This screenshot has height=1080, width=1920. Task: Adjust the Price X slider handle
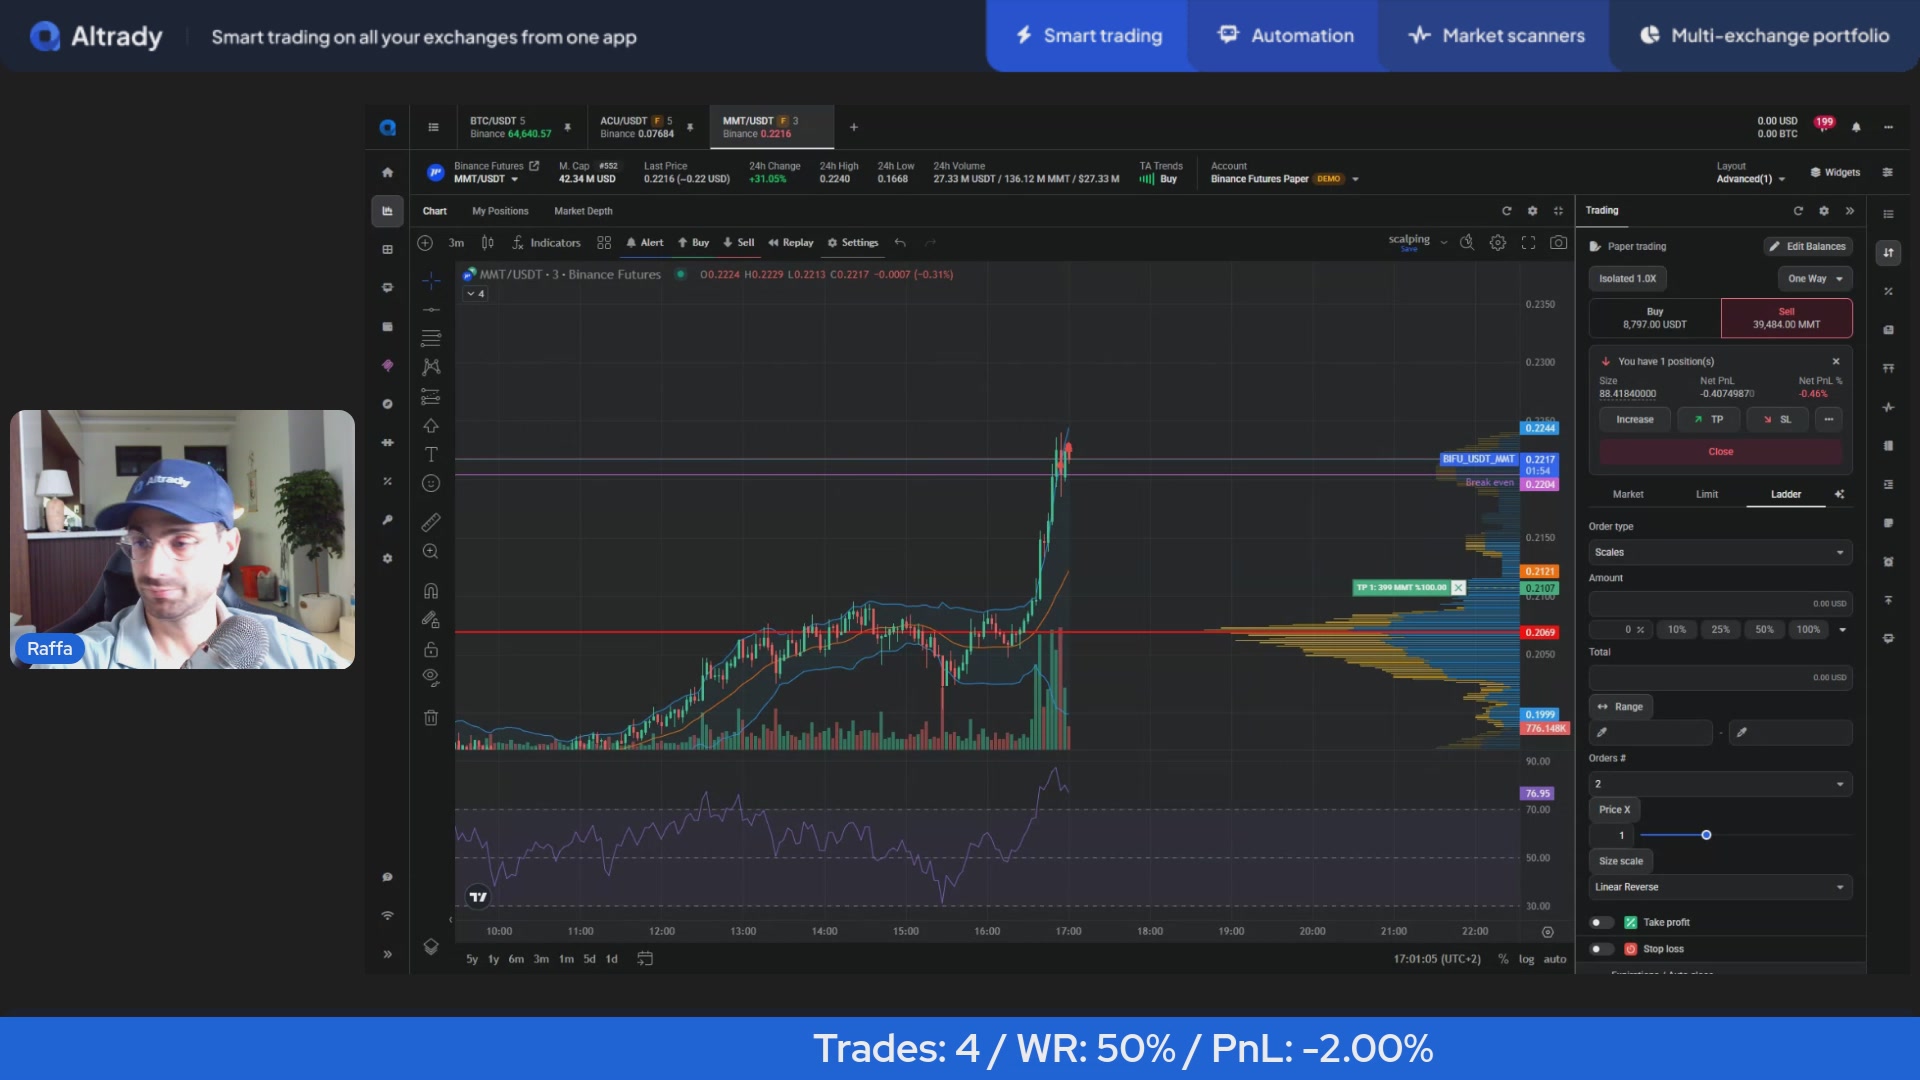[1706, 835]
